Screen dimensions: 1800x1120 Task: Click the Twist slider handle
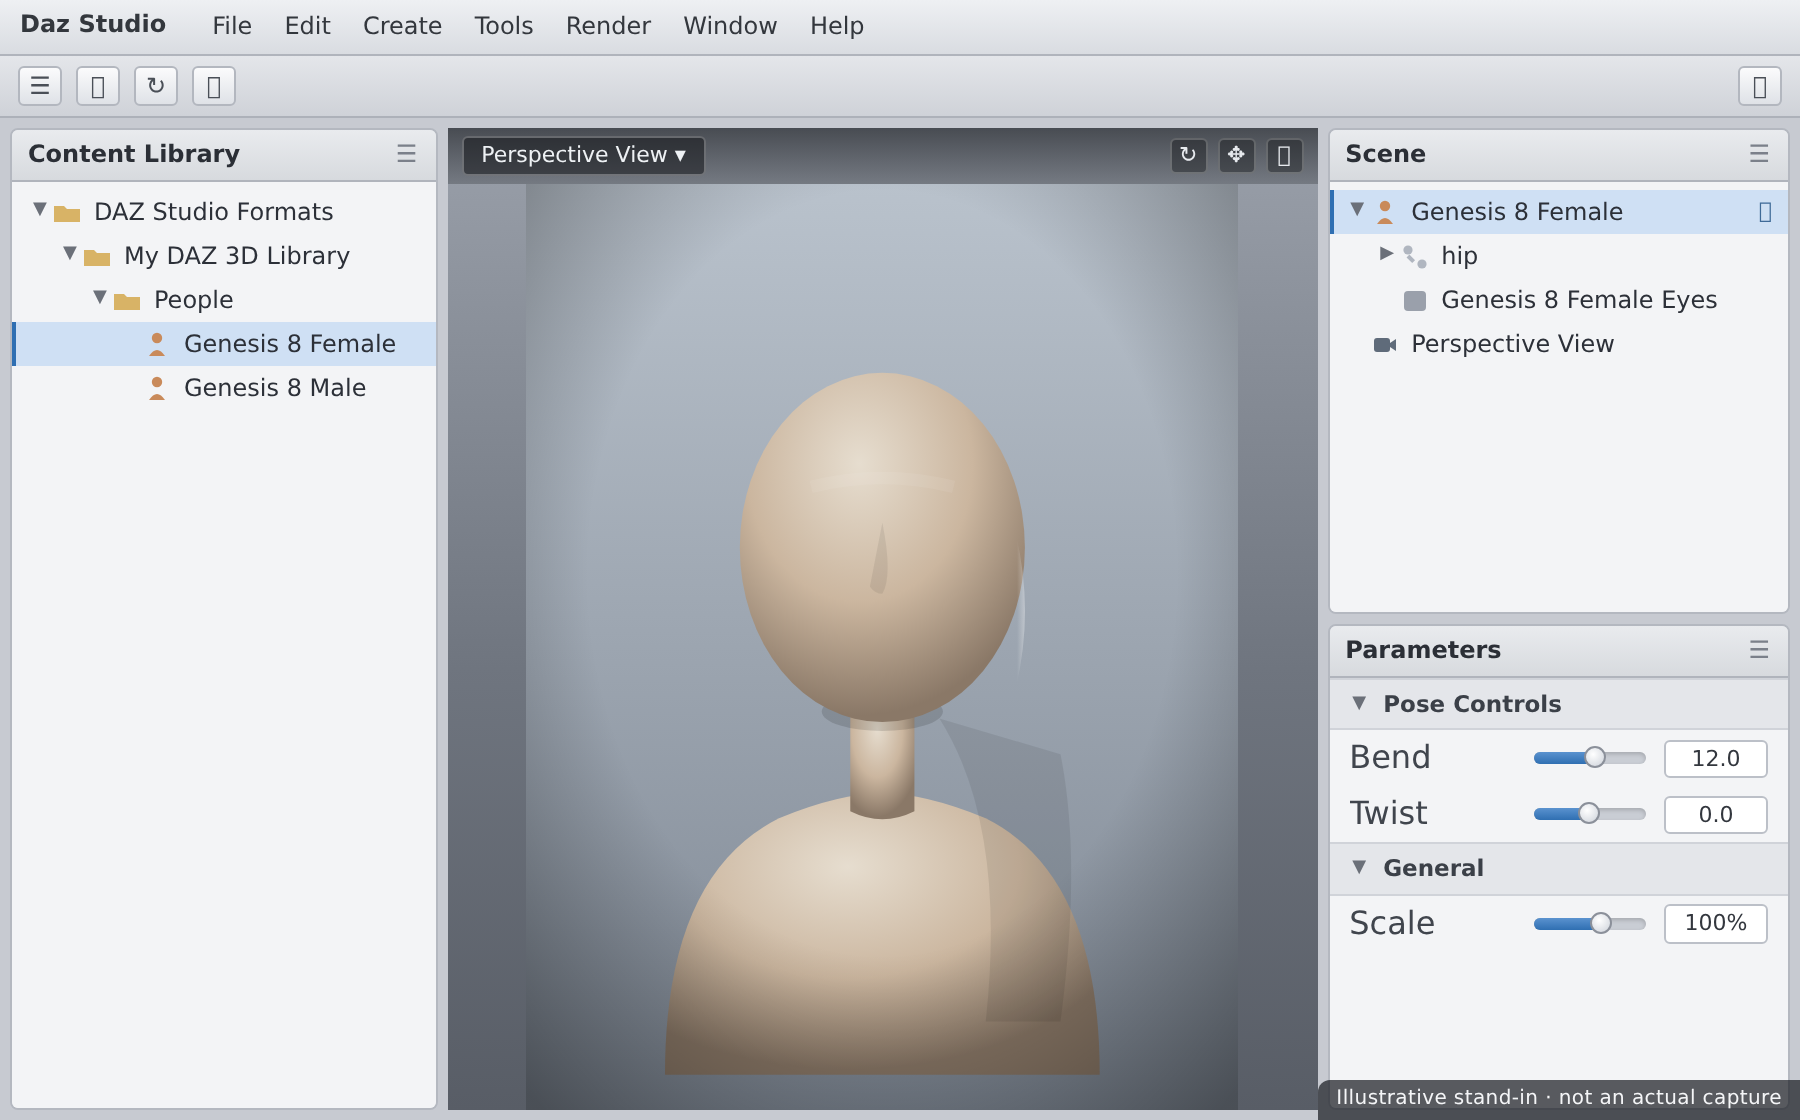click(1589, 813)
